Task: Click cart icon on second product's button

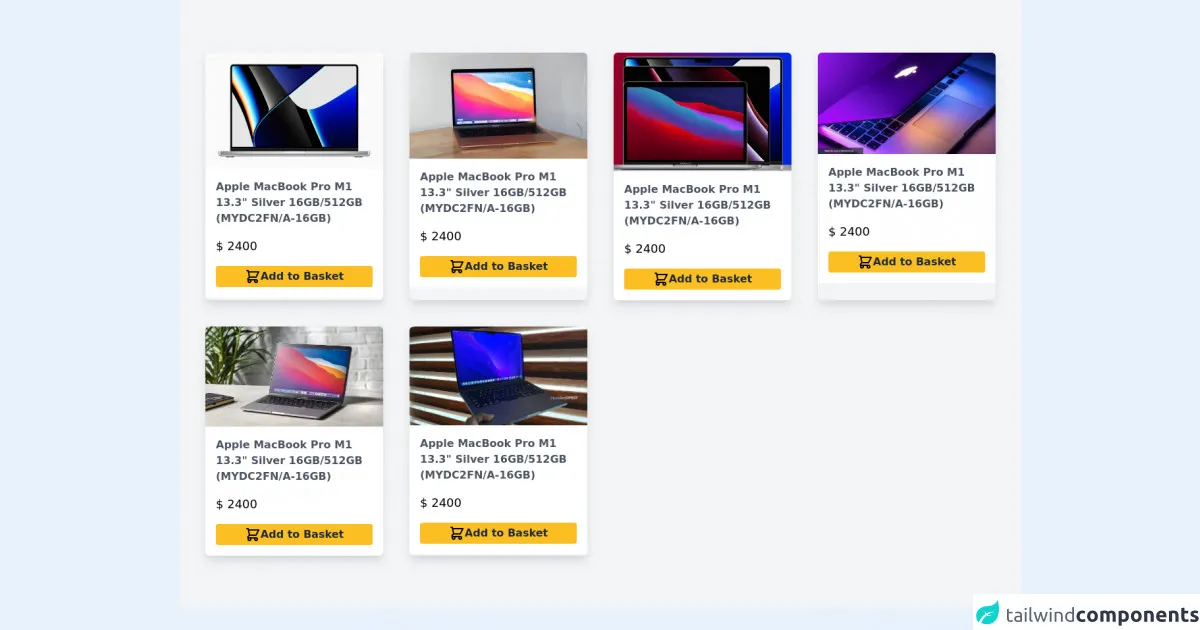Action: tap(456, 266)
